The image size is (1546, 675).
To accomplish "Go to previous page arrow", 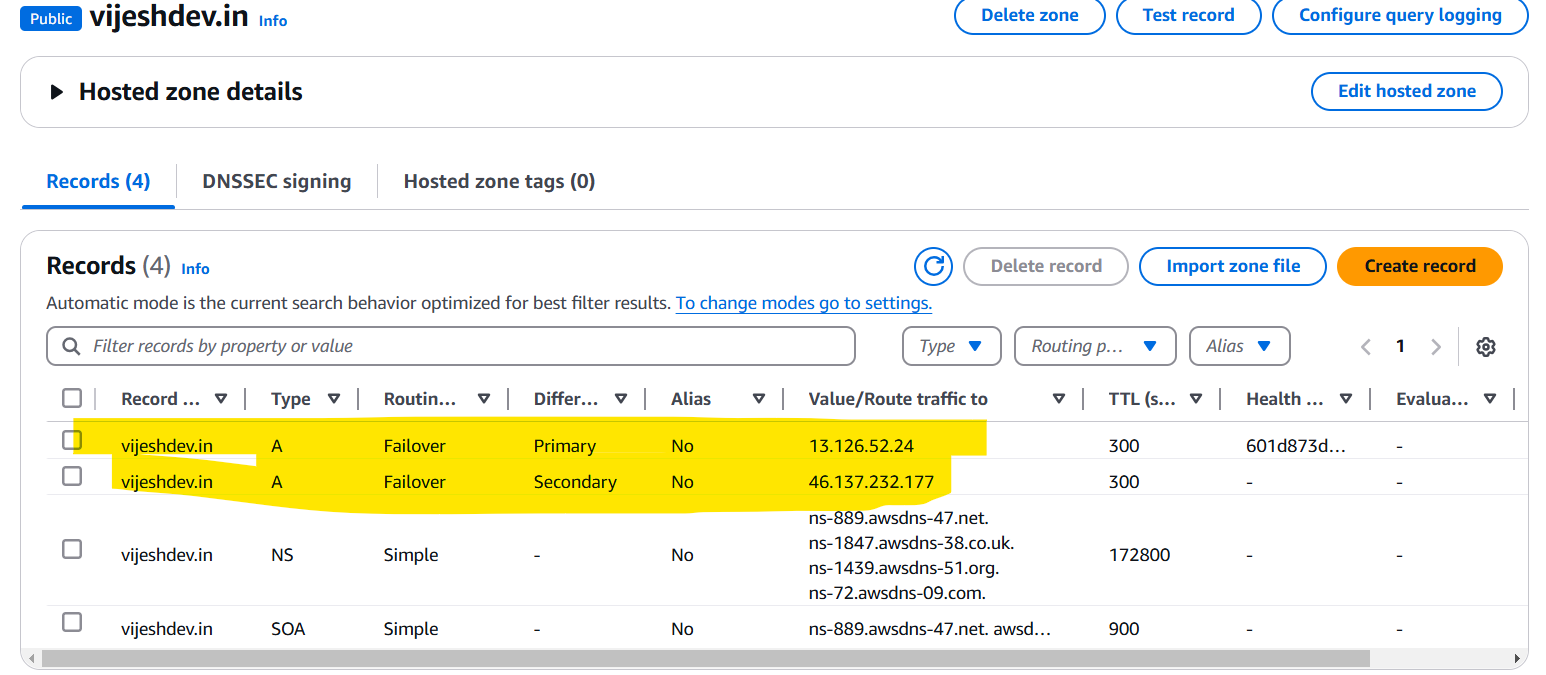I will click(1366, 347).
